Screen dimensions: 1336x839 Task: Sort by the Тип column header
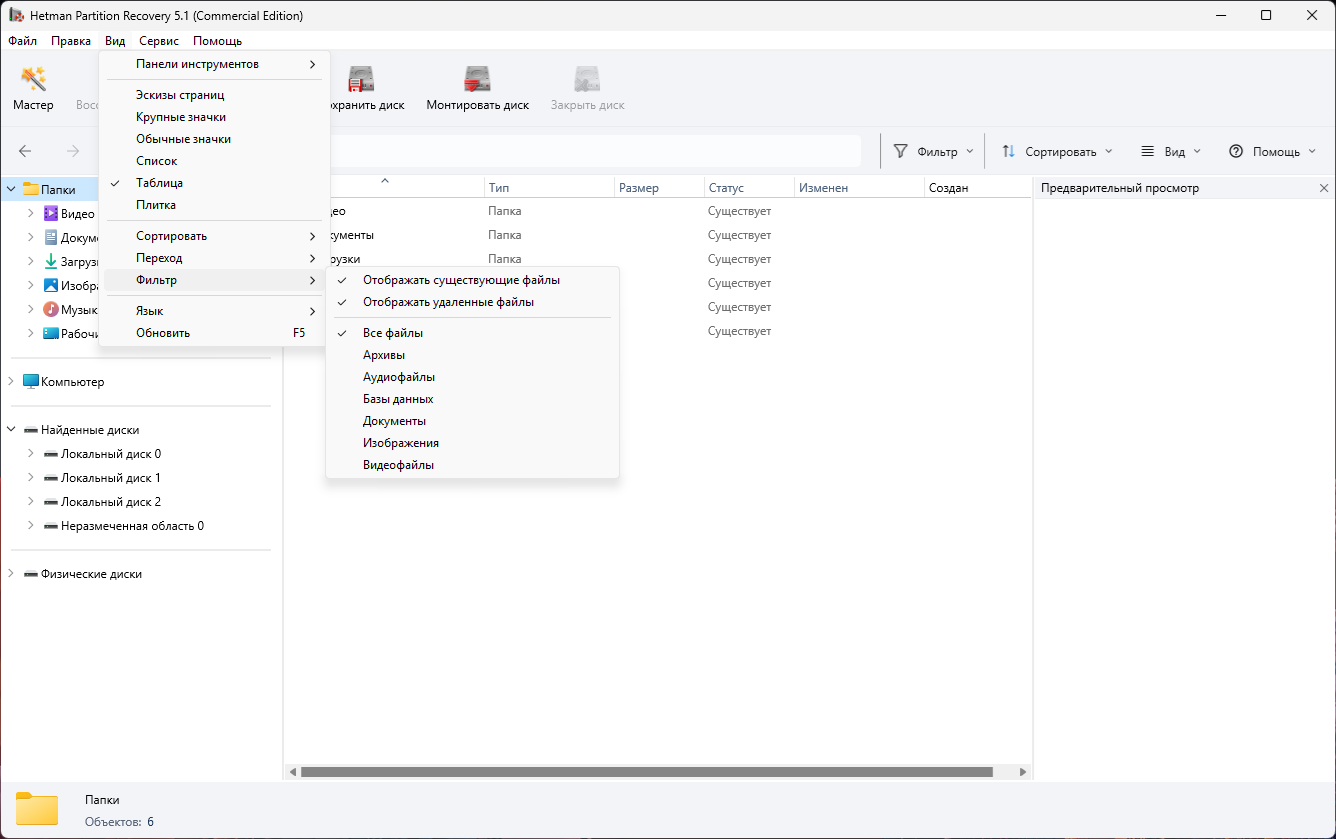pos(549,188)
